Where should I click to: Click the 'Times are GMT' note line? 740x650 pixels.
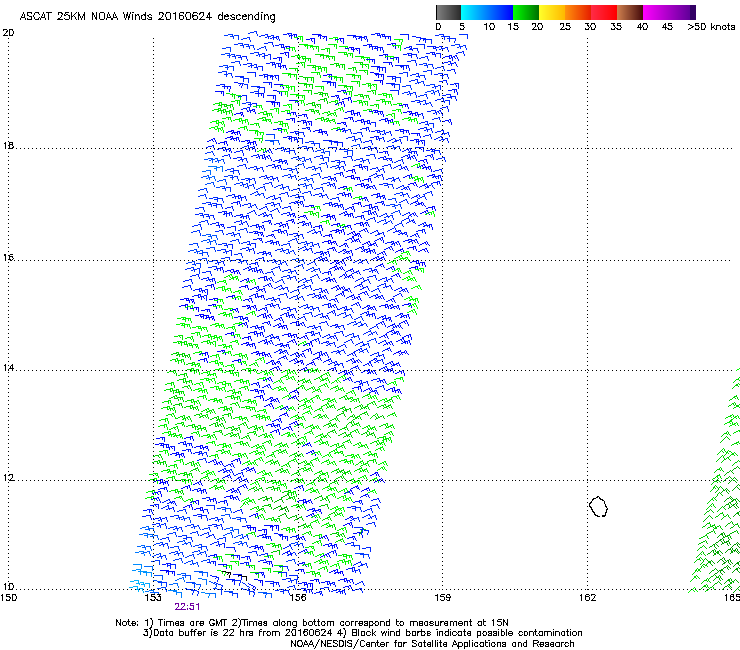(x=312, y=623)
